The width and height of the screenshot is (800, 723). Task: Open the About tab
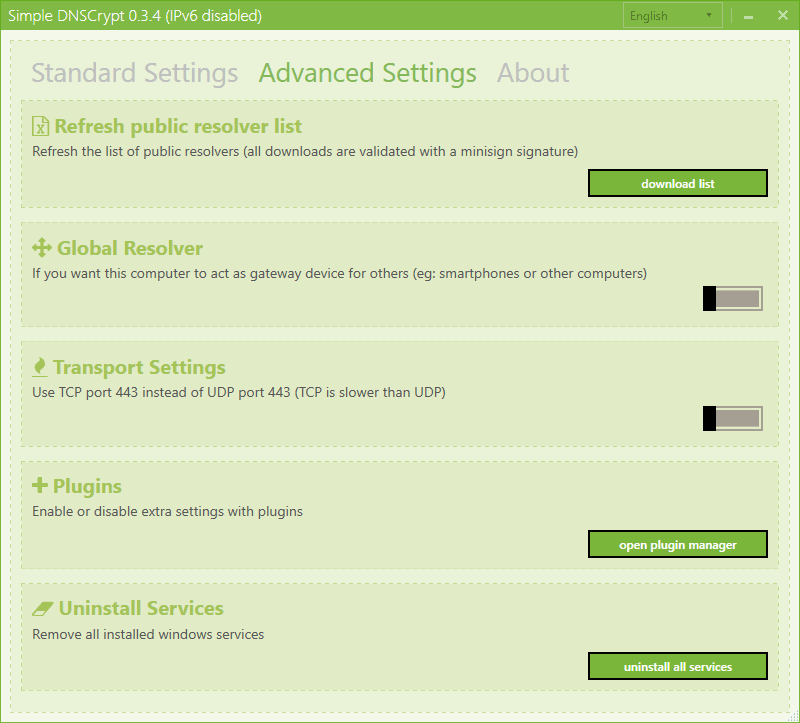pyautogui.click(x=533, y=73)
